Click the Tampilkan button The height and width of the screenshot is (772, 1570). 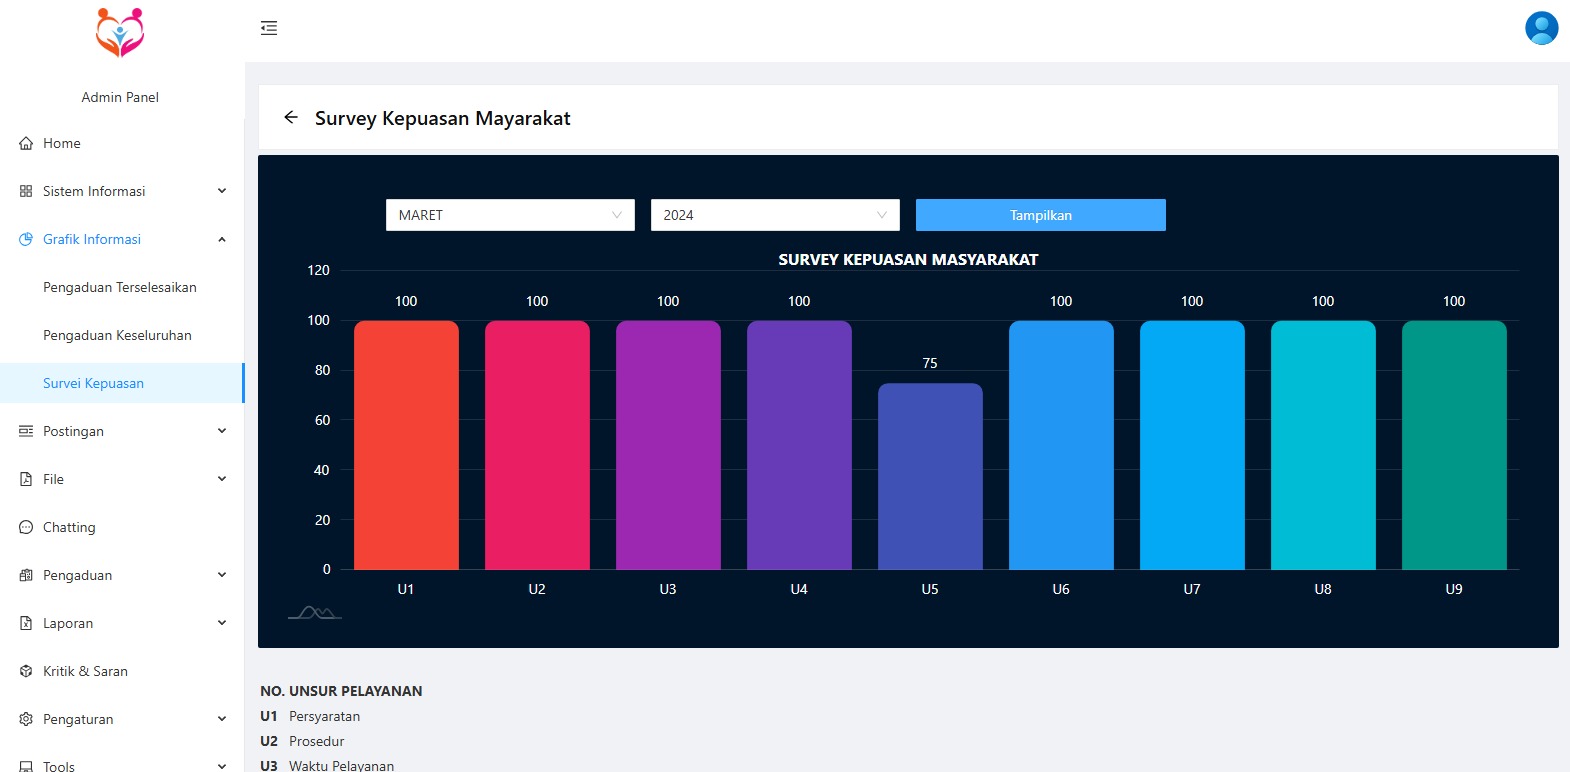[1041, 215]
